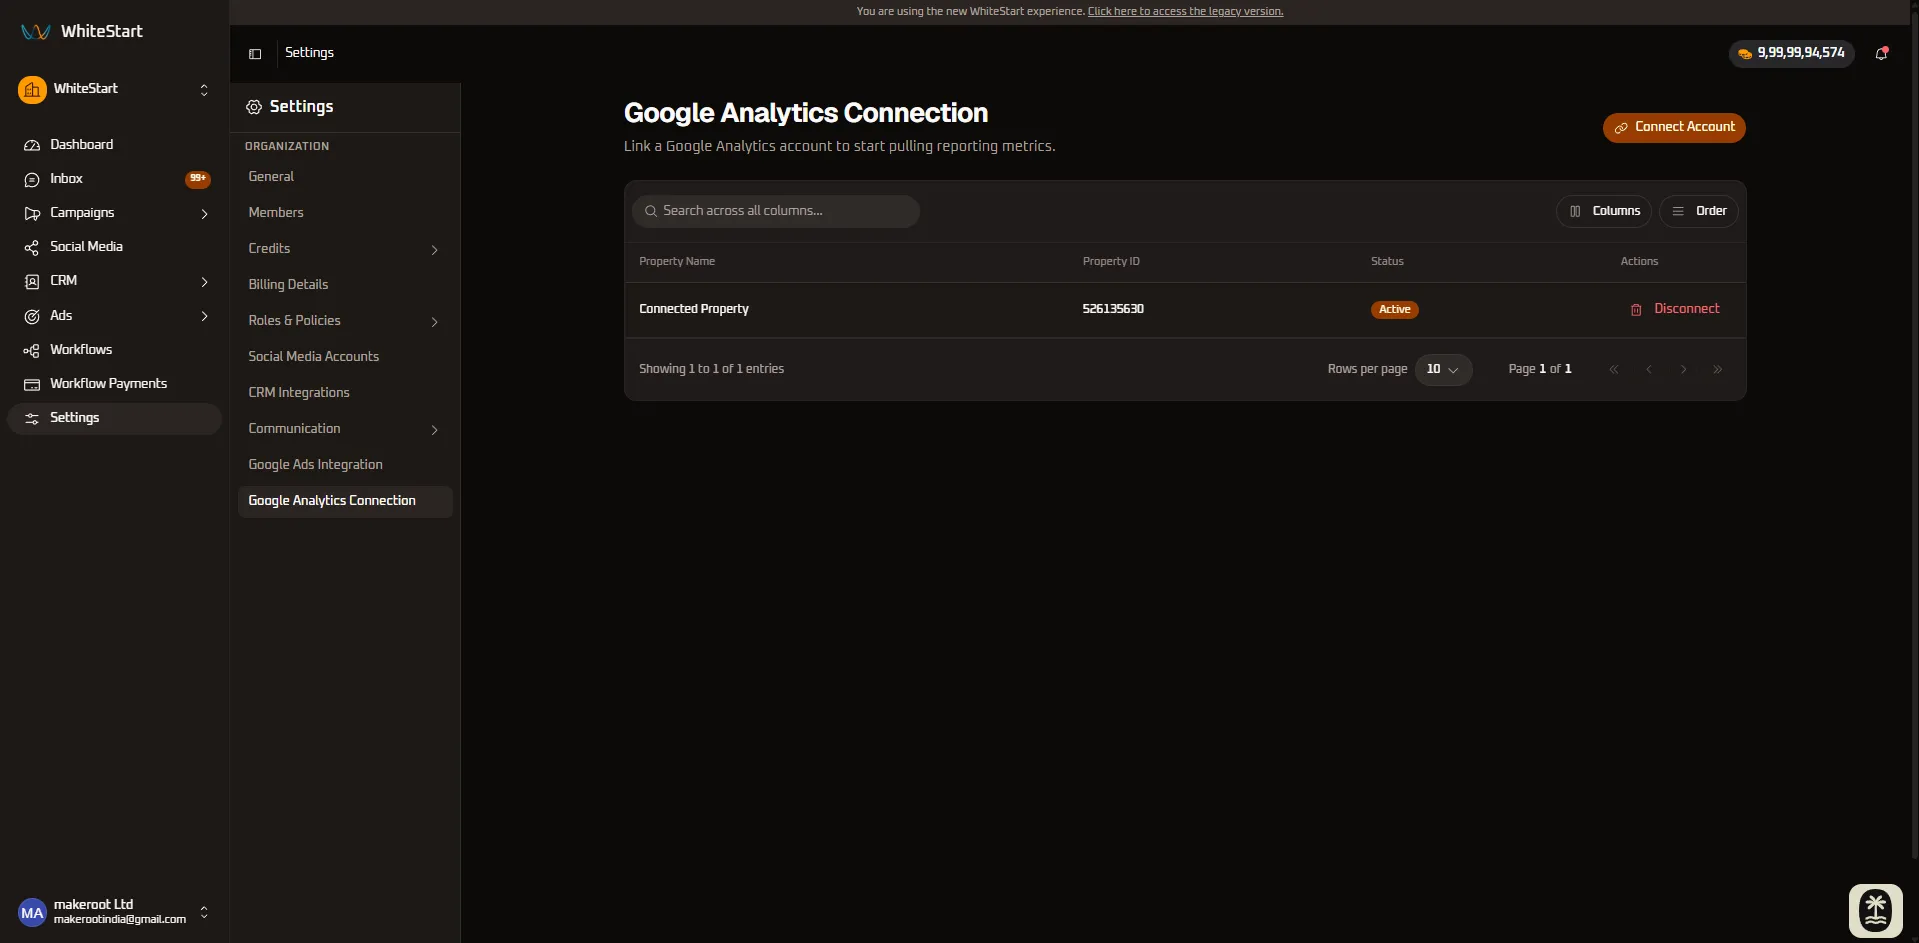Click the orange WhiteStart organization avatar

point(32,90)
